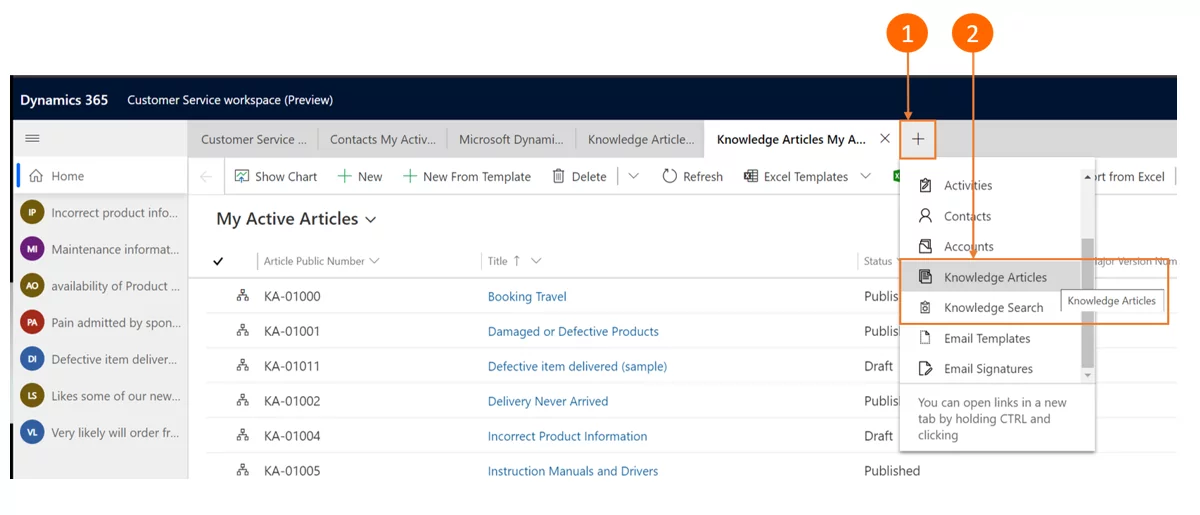The image size is (1200, 515).
Task: Refresh the articles list
Action: [692, 176]
